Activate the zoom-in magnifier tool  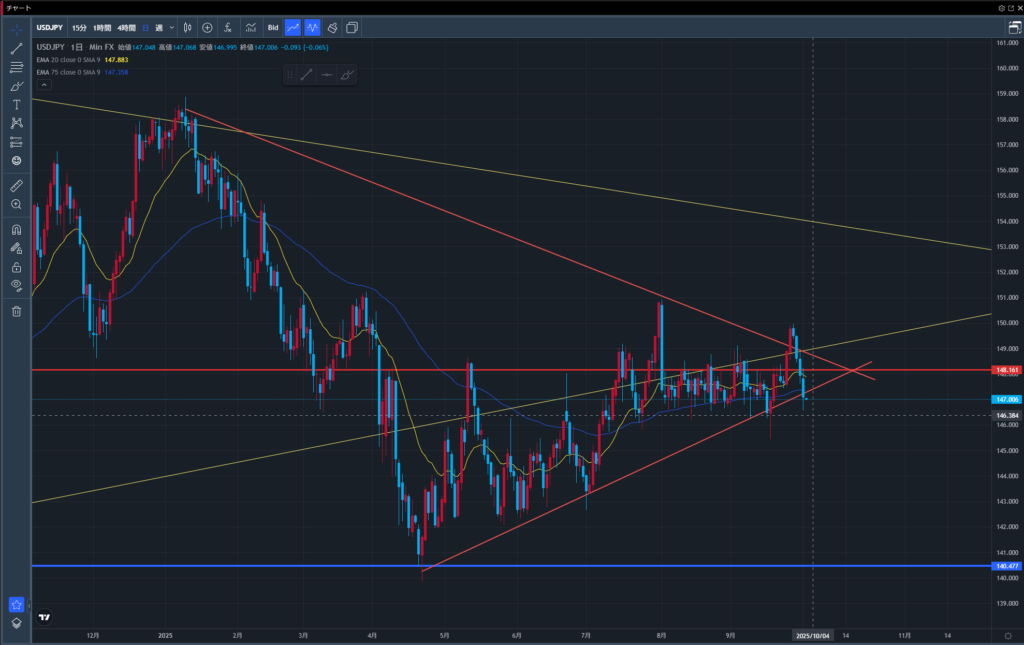tap(16, 204)
